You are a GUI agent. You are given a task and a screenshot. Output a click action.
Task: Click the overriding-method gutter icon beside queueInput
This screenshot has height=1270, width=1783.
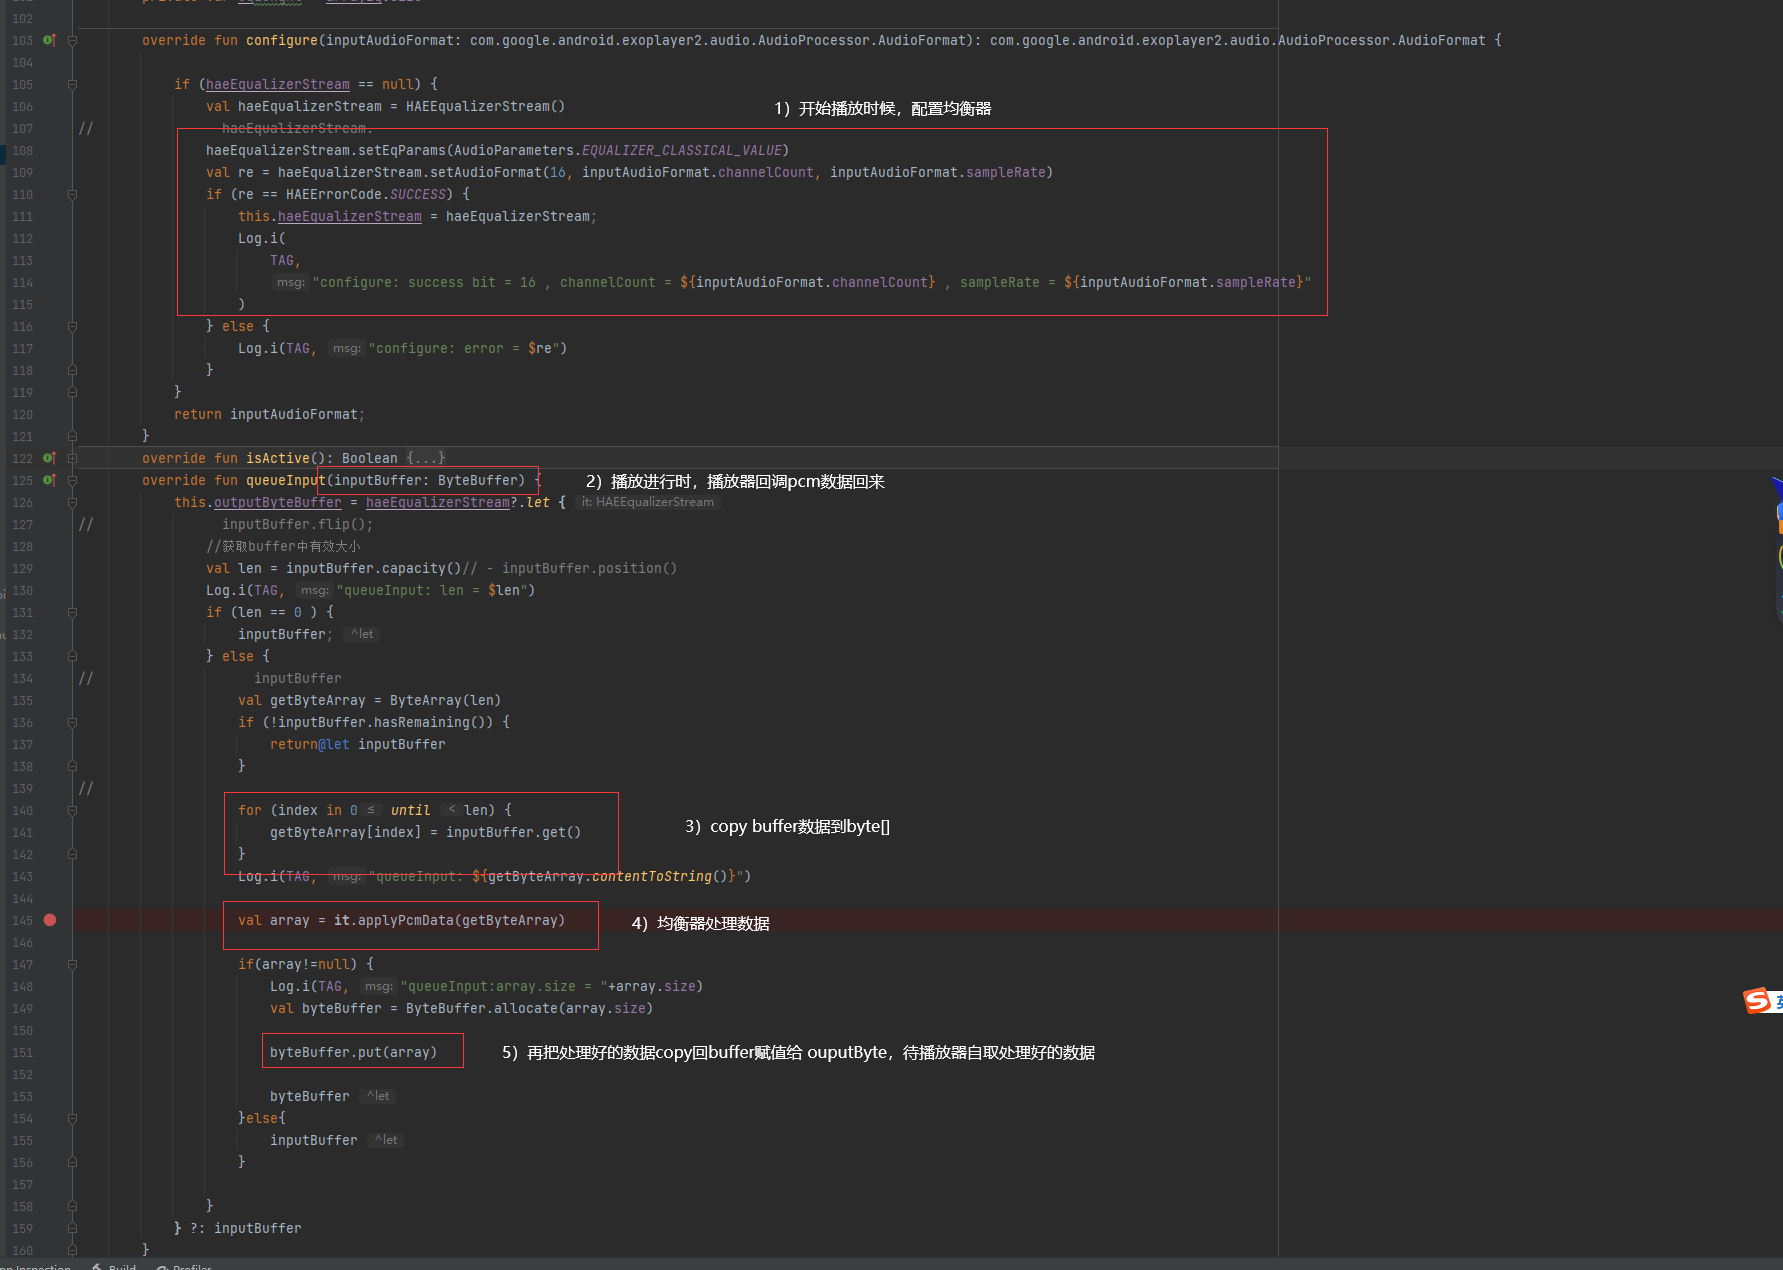coord(48,480)
